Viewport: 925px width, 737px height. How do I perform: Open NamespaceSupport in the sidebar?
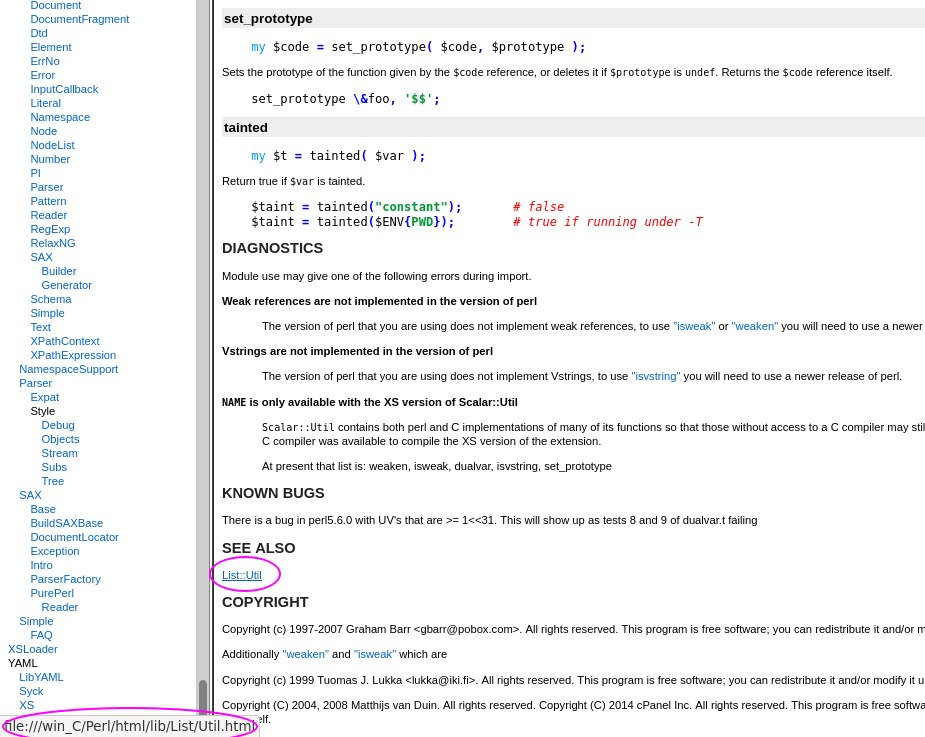[x=68, y=369]
